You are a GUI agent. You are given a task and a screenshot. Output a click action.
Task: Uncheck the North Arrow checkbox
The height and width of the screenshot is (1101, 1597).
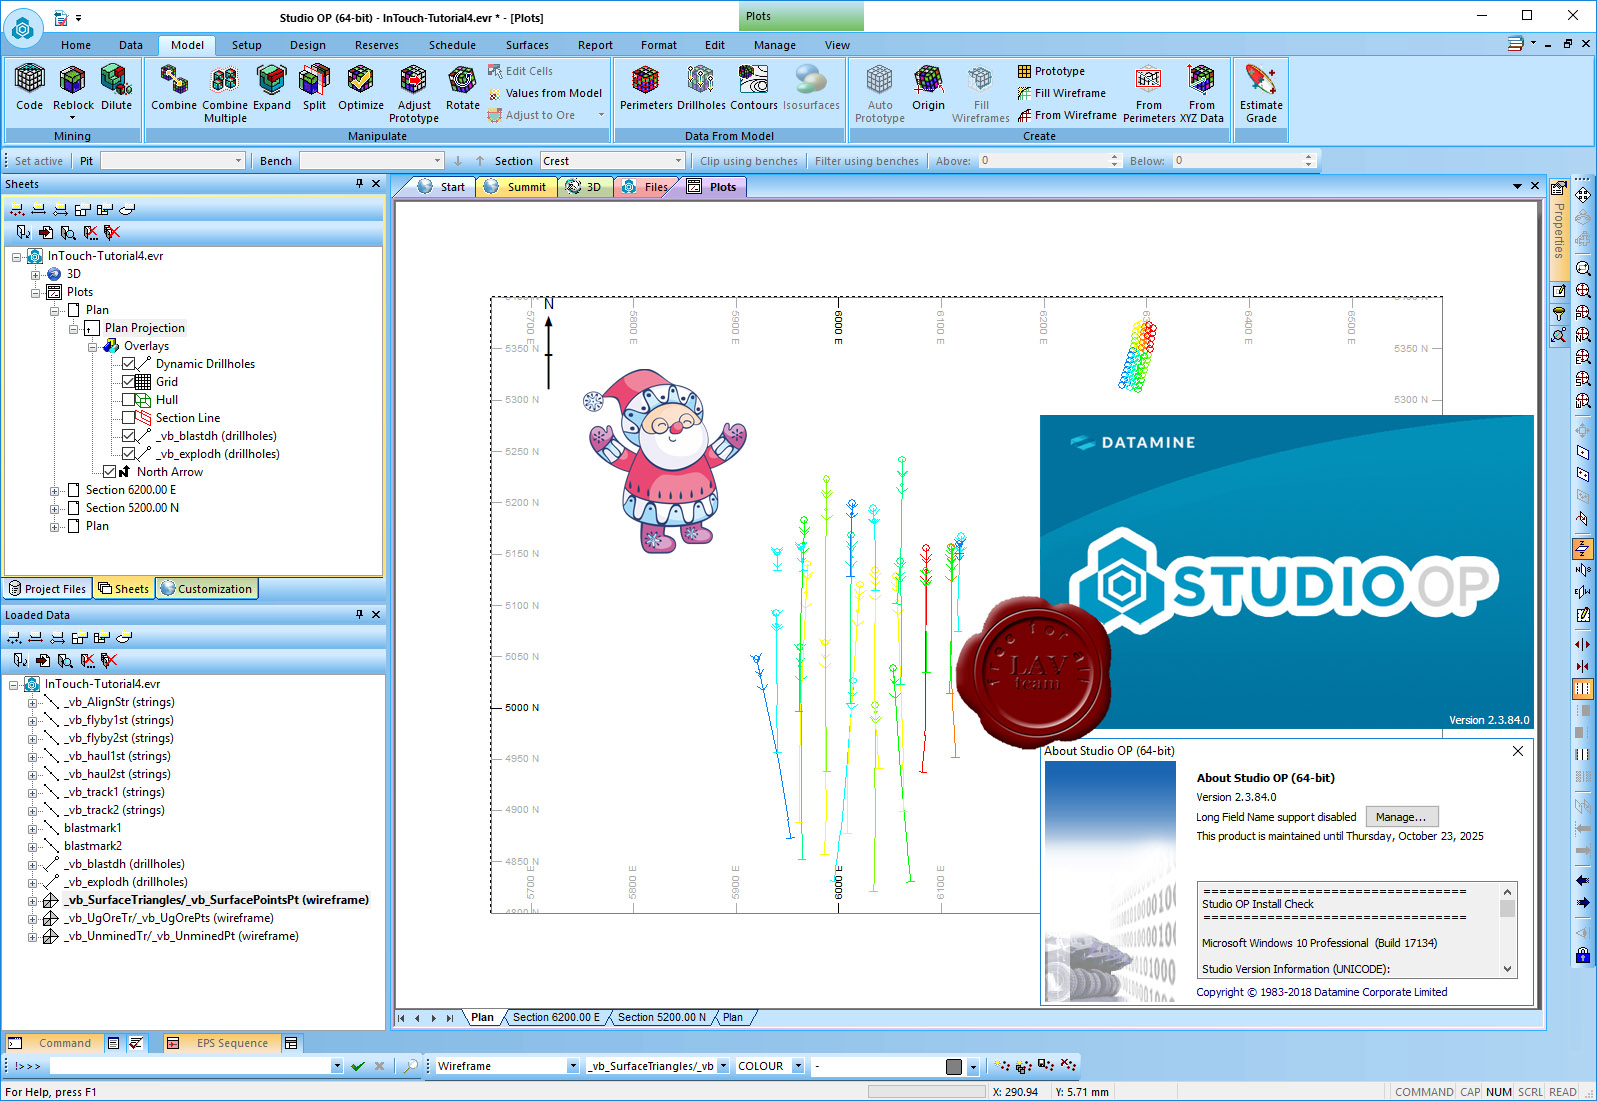[x=109, y=472]
